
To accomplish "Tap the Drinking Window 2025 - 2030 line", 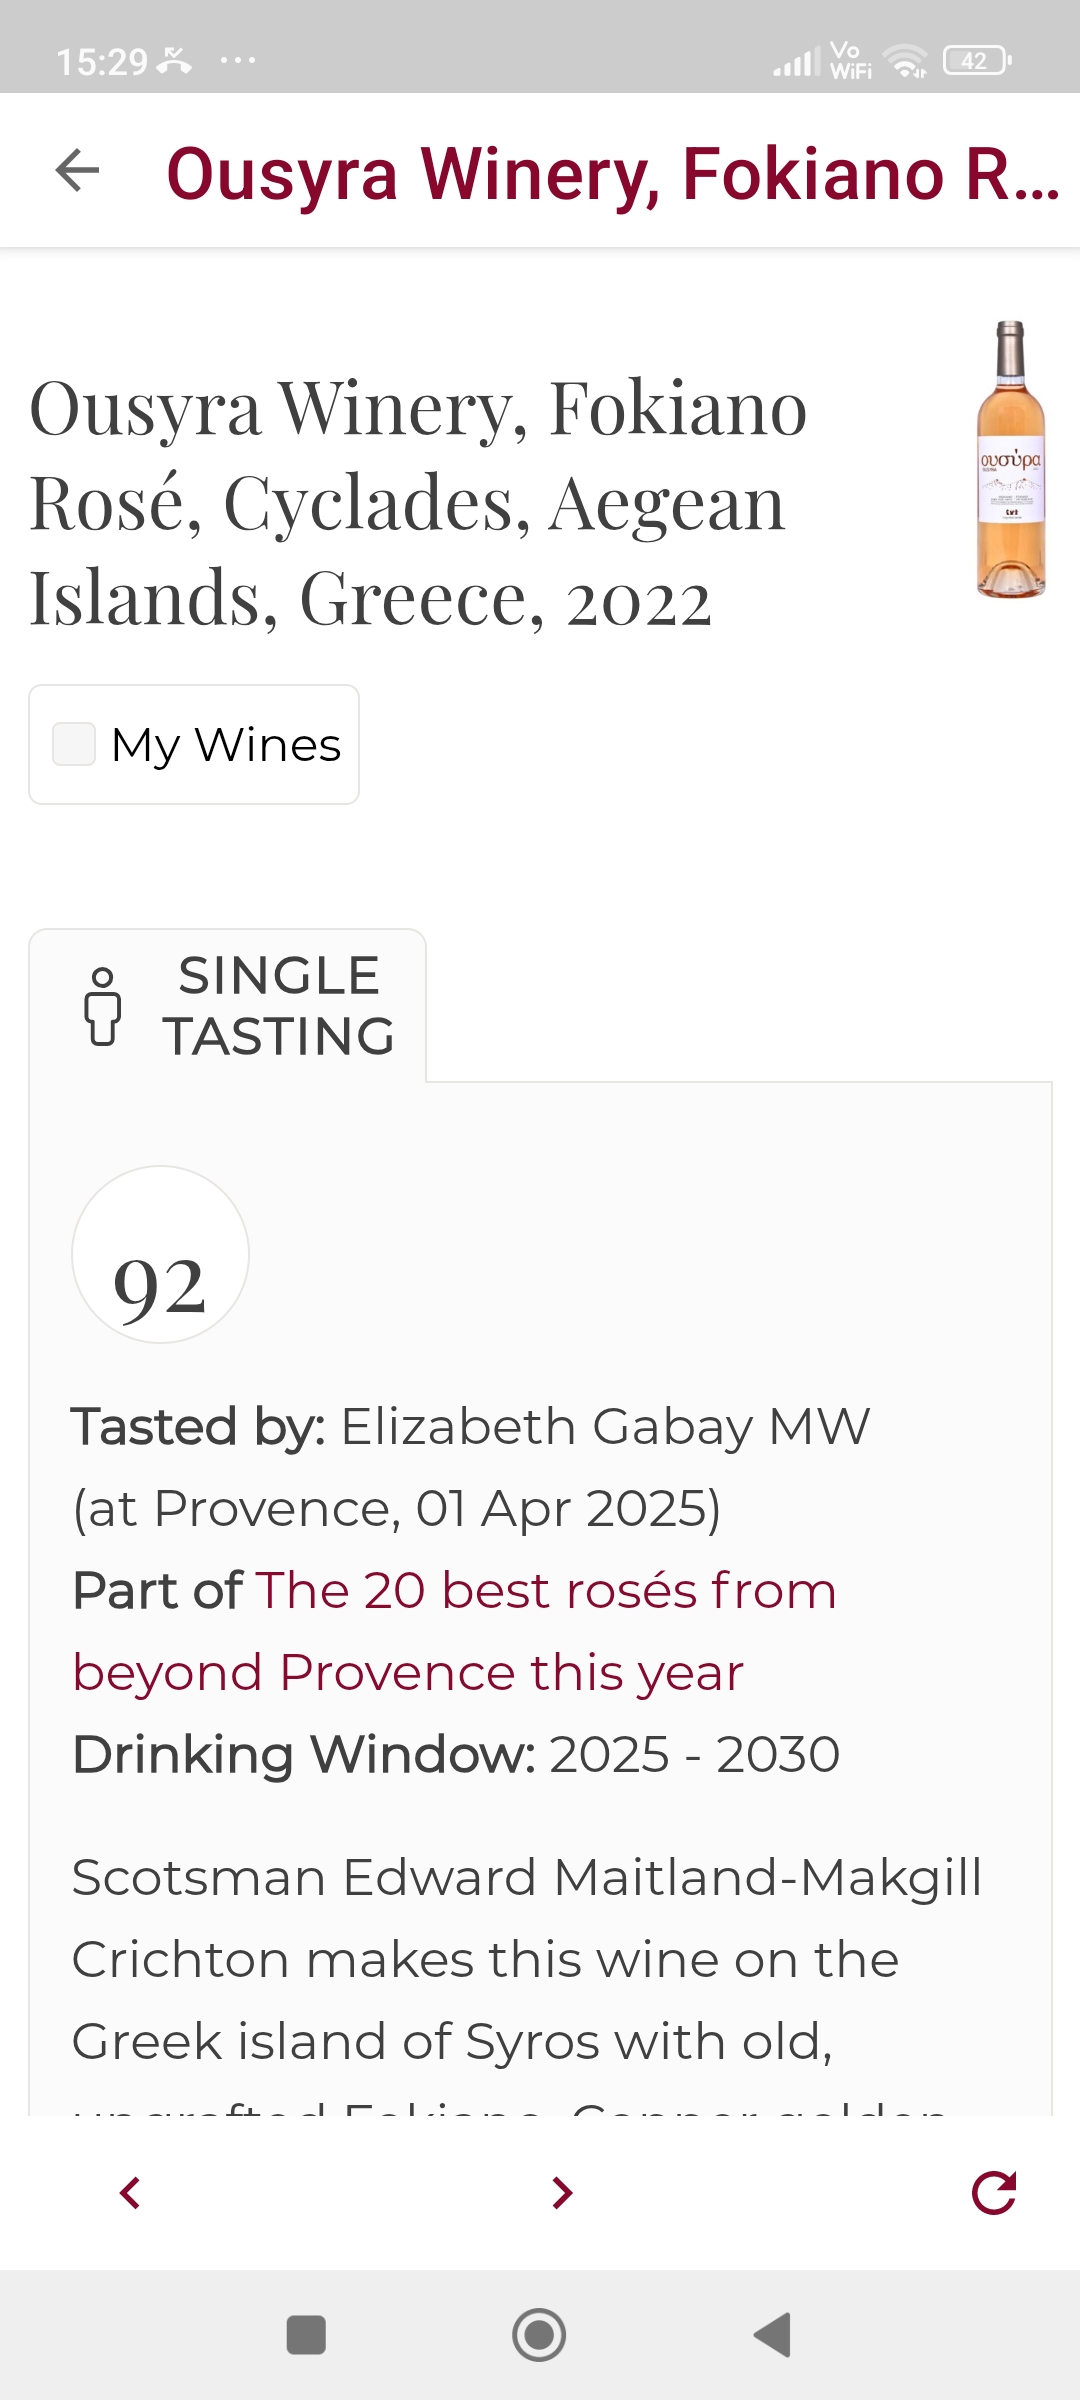I will (456, 1754).
